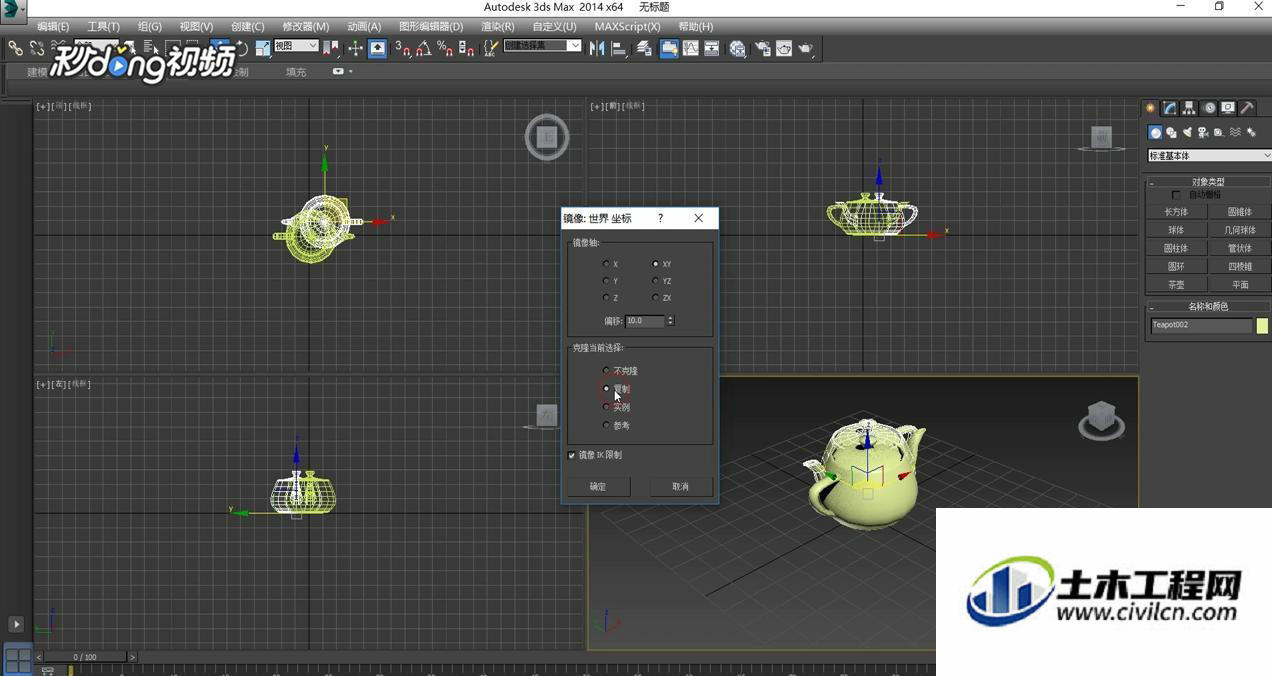Open the MAXScript(X) menu
1272x676 pixels.
(x=627, y=26)
